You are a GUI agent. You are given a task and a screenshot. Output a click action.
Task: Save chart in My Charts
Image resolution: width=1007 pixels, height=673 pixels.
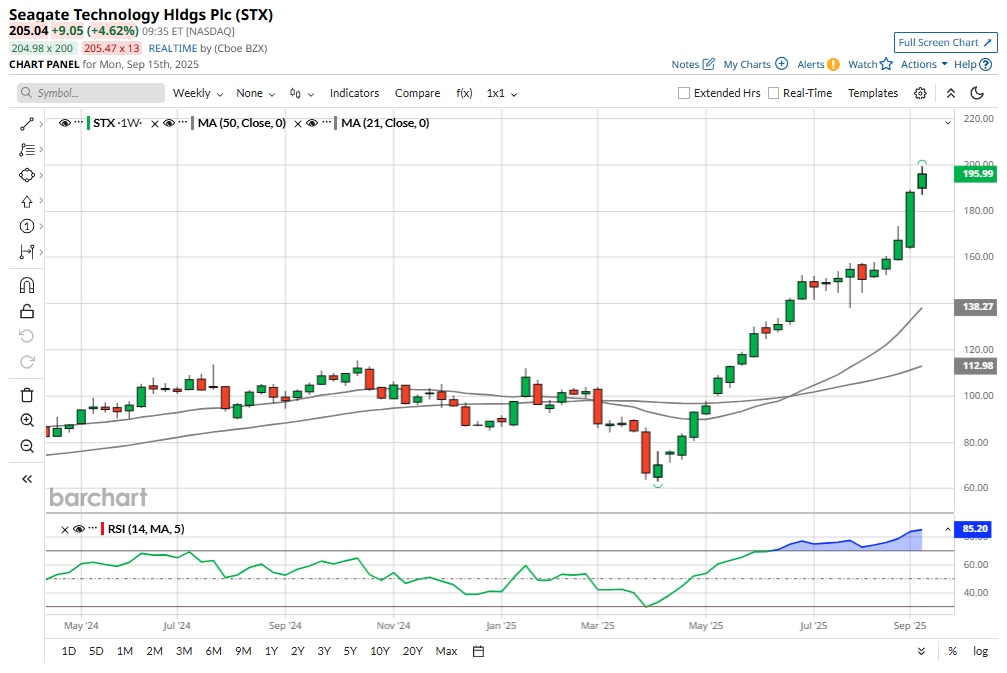755,64
